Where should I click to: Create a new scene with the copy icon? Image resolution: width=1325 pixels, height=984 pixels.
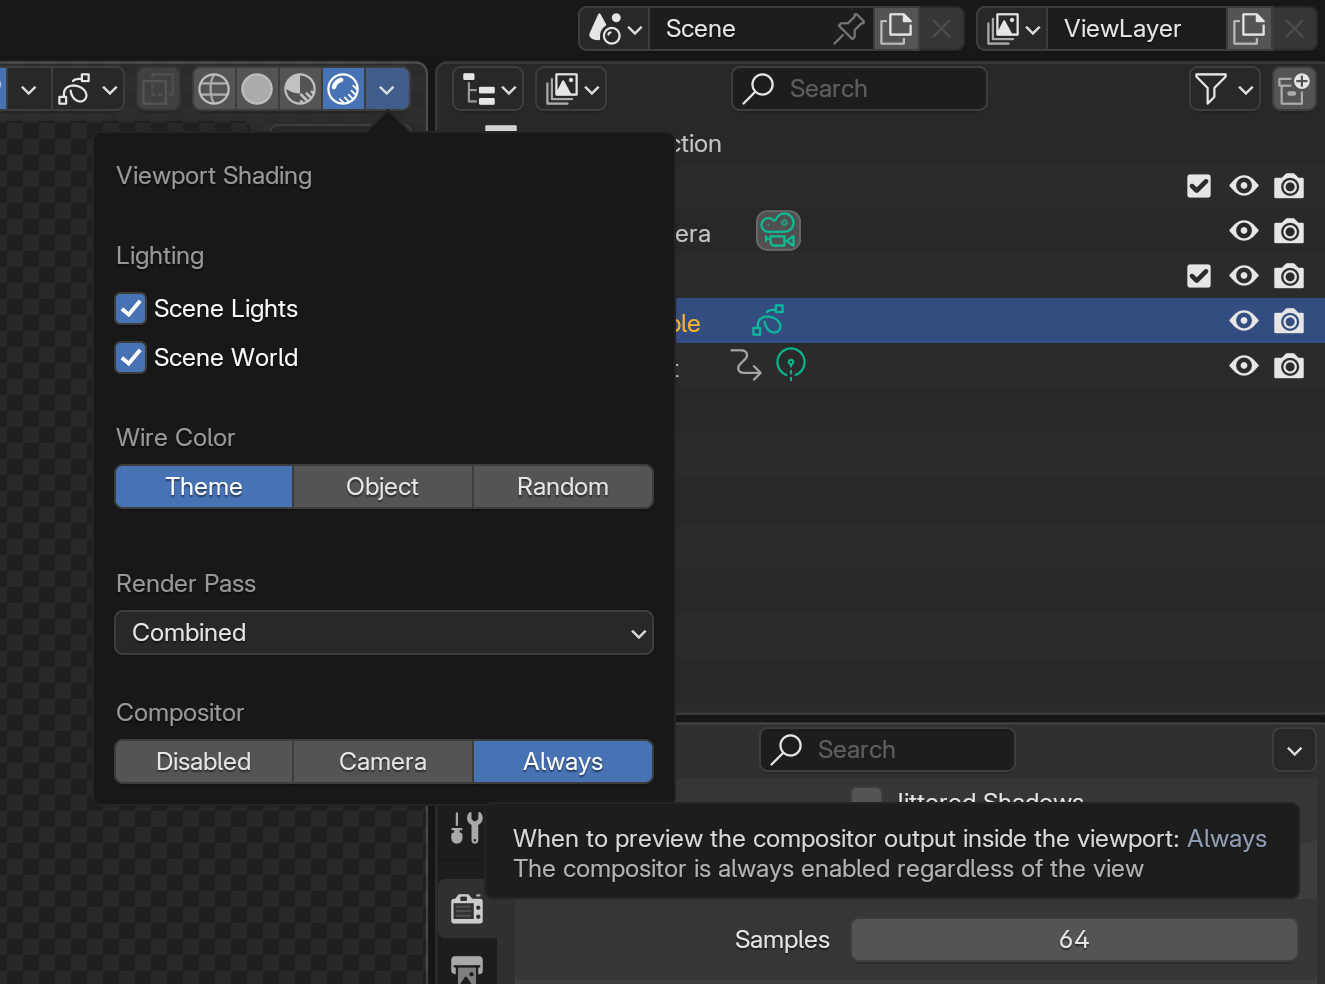click(896, 28)
